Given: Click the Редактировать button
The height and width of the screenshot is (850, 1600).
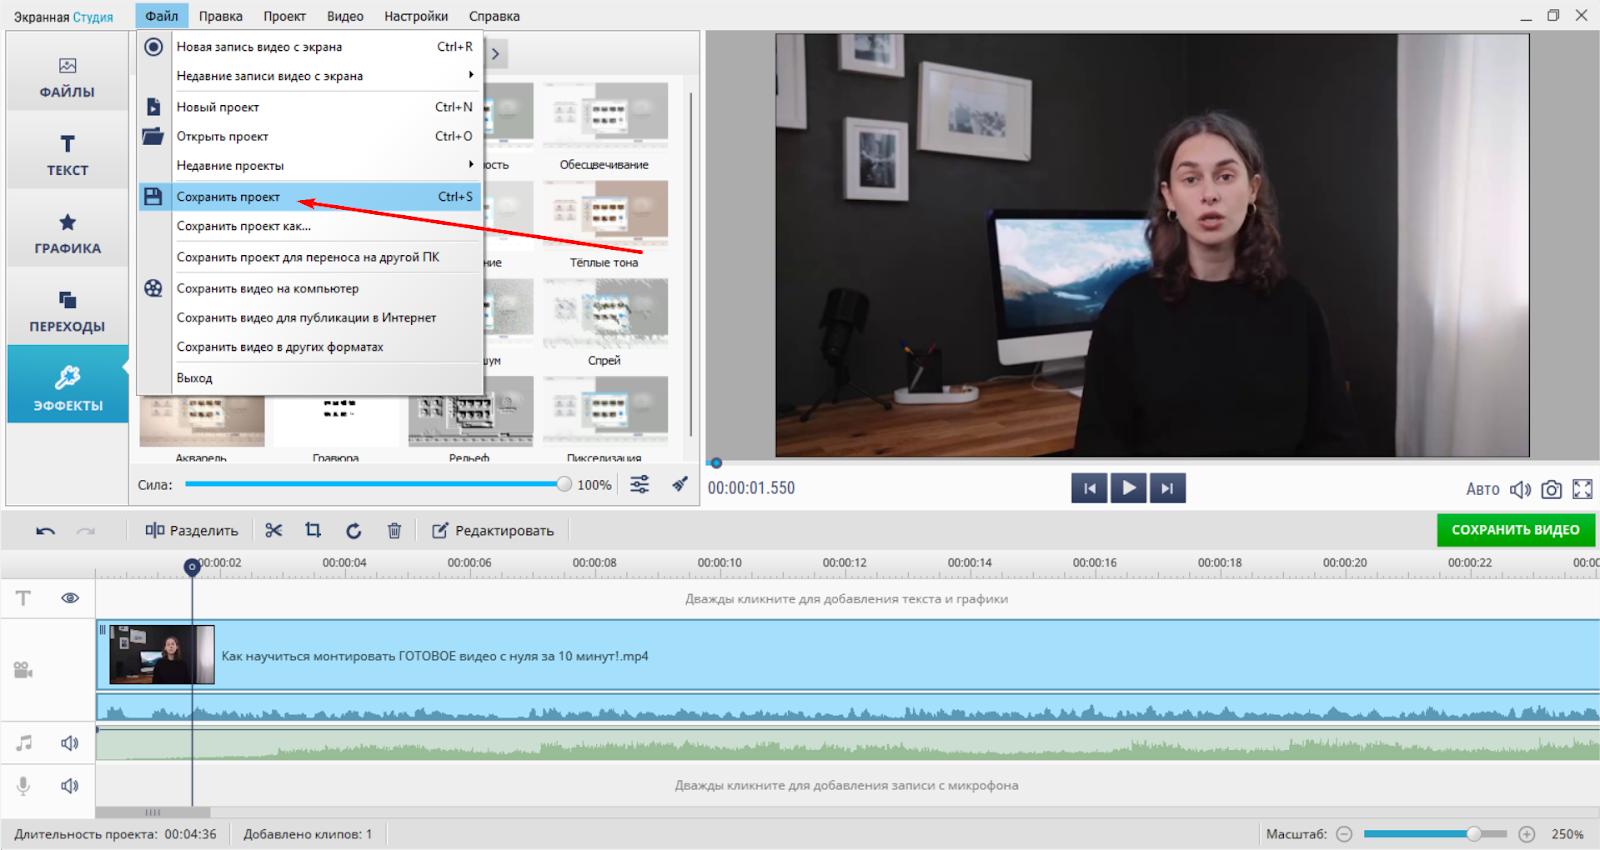Looking at the screenshot, I should pyautogui.click(x=493, y=531).
